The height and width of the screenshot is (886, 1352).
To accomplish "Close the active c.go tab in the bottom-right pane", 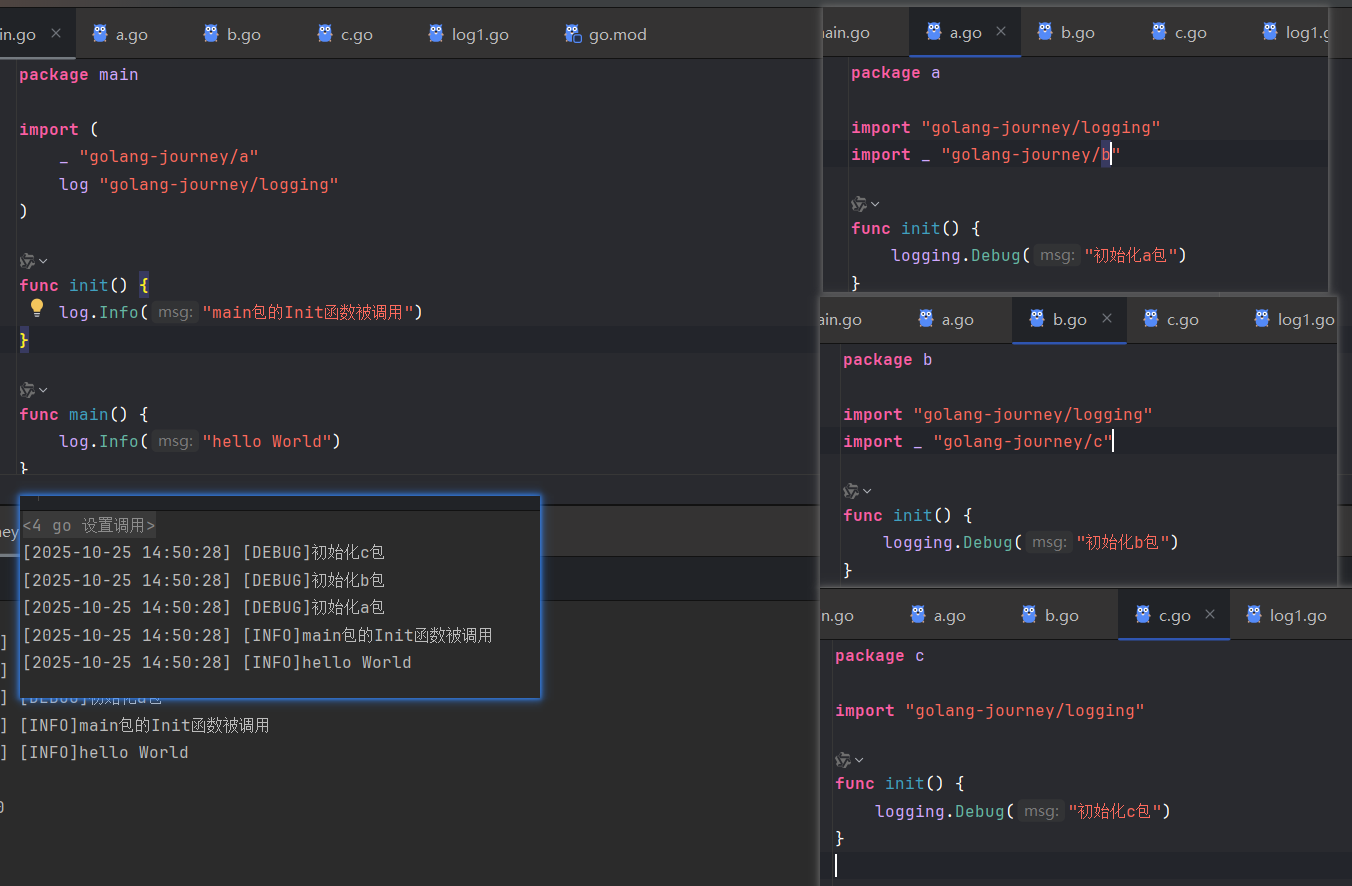I will pyautogui.click(x=1210, y=615).
